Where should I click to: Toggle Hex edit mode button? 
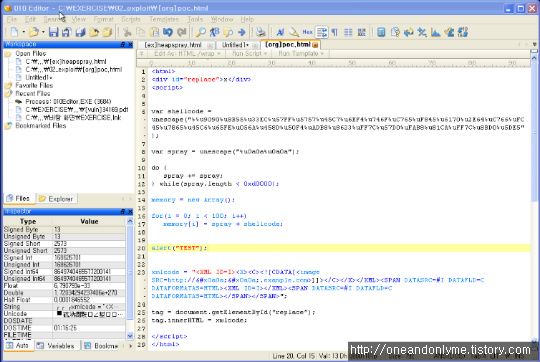click(308, 32)
